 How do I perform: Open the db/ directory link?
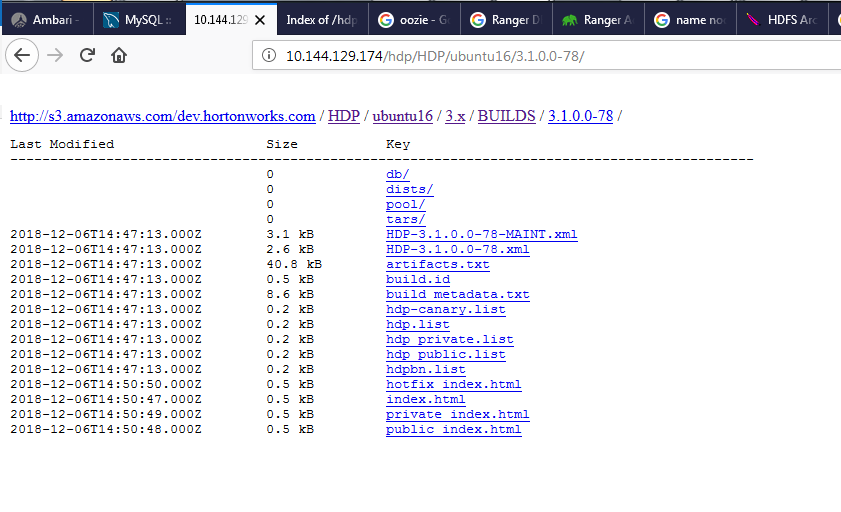[x=397, y=174]
